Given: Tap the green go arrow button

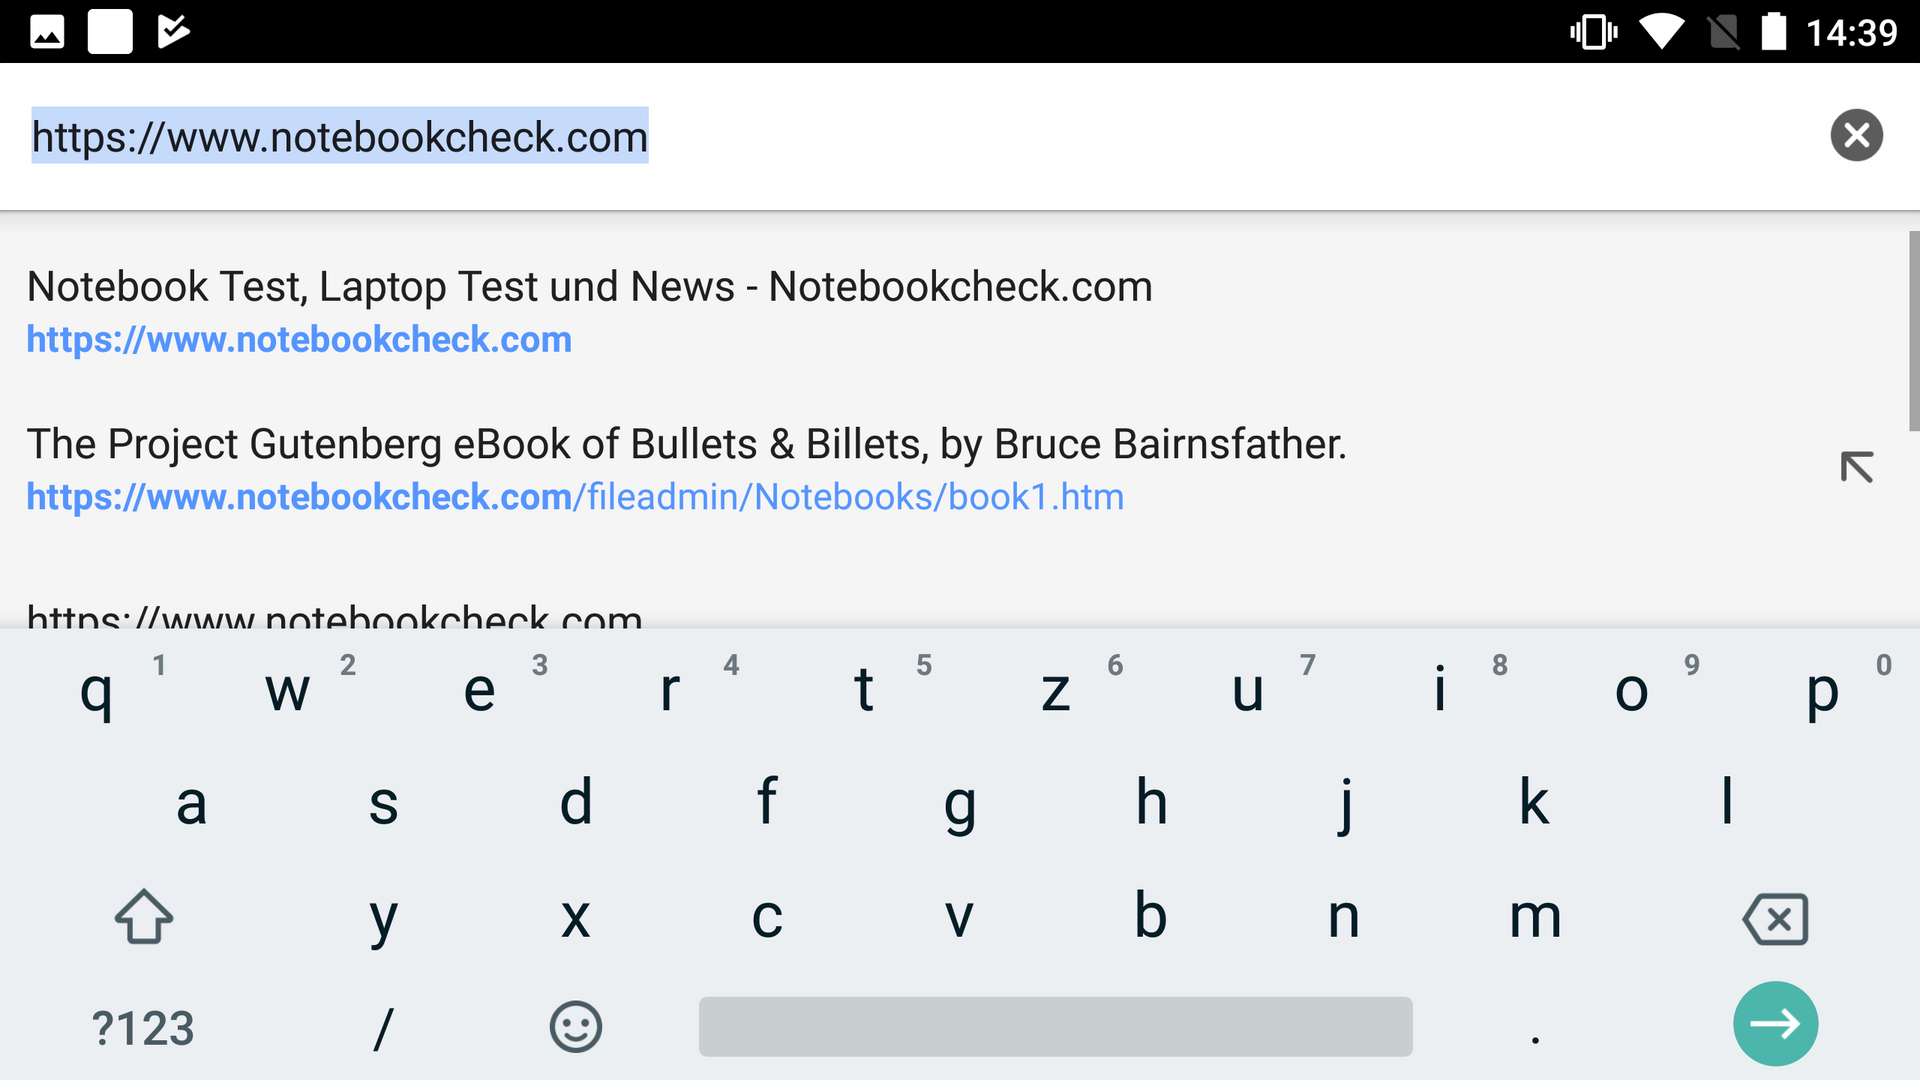Looking at the screenshot, I should [x=1775, y=1024].
